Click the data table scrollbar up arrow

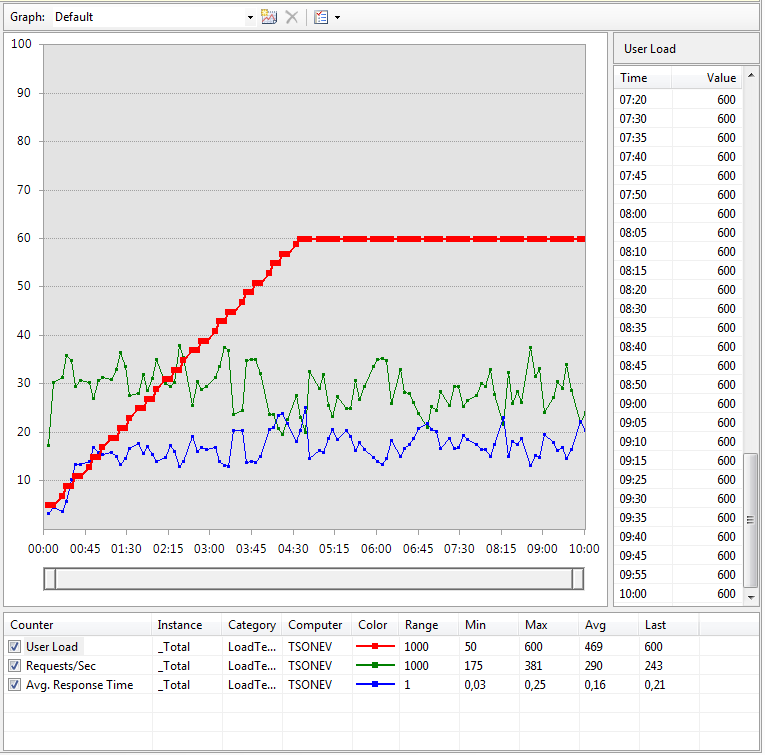click(751, 75)
